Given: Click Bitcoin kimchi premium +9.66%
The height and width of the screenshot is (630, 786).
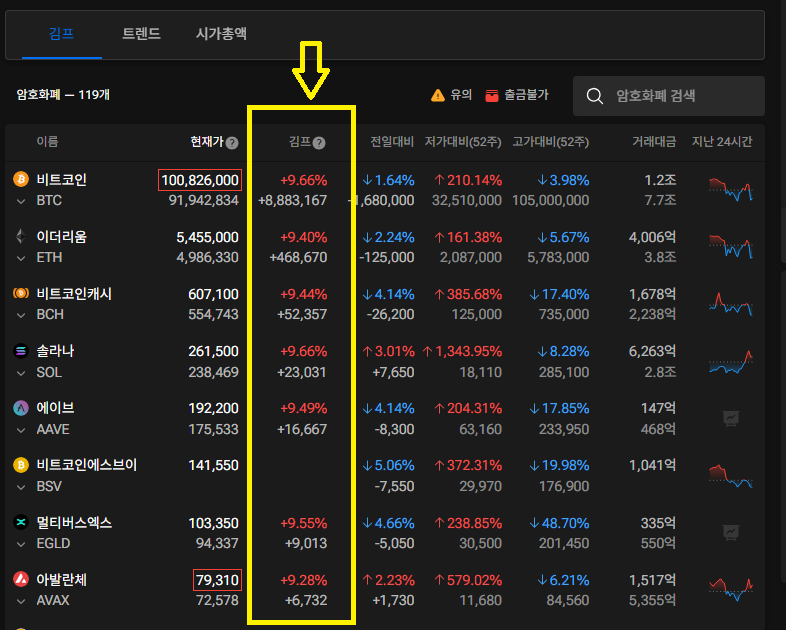Looking at the screenshot, I should coord(303,180).
